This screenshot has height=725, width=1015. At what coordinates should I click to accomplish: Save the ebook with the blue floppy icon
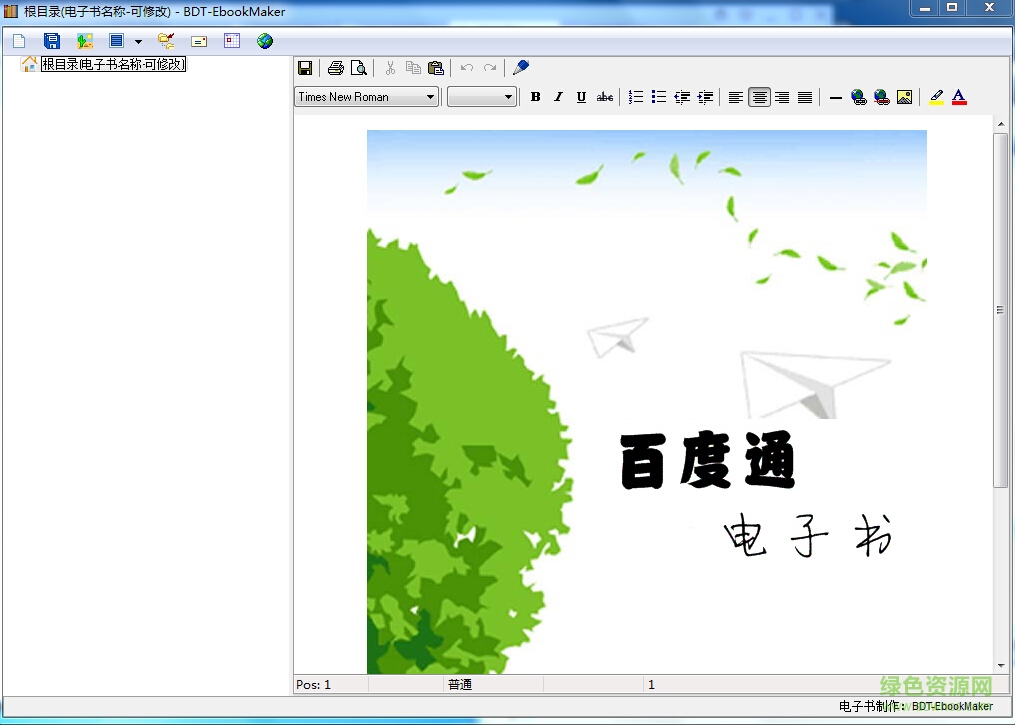coord(51,40)
